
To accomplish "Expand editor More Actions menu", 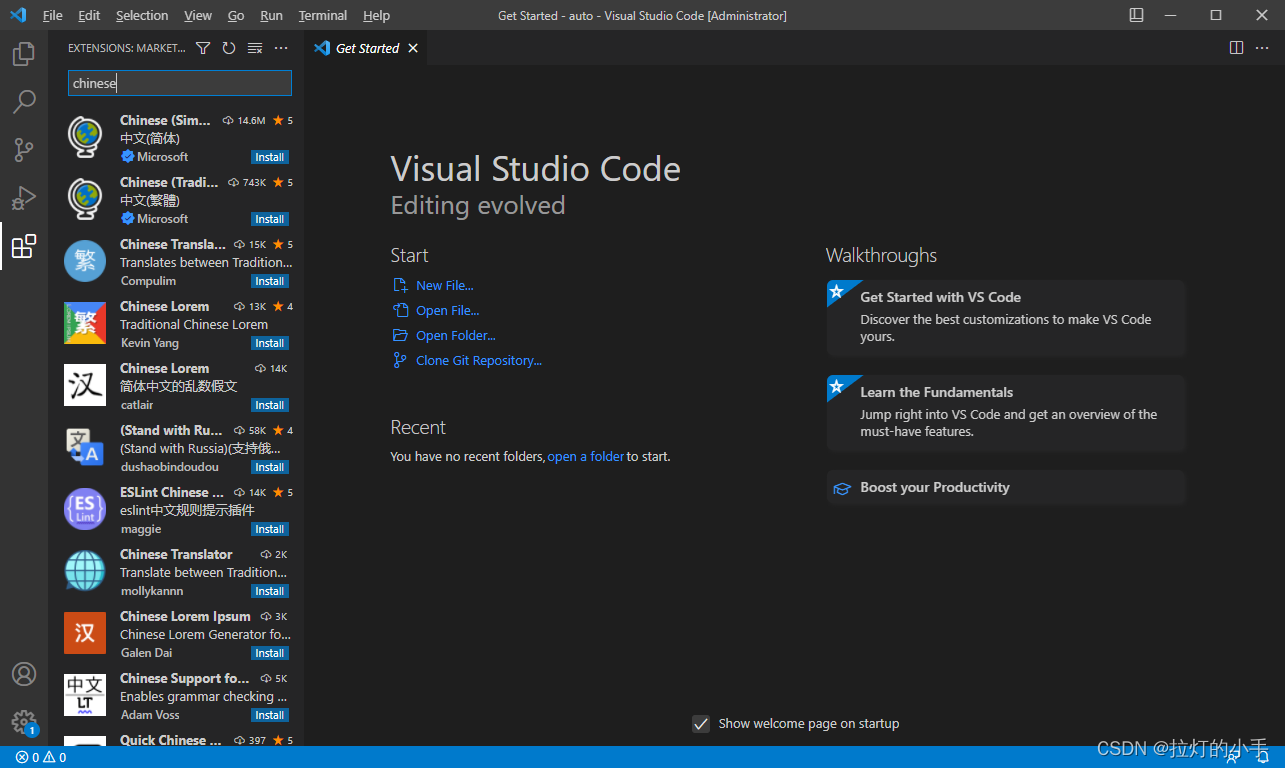I will pos(1262,48).
